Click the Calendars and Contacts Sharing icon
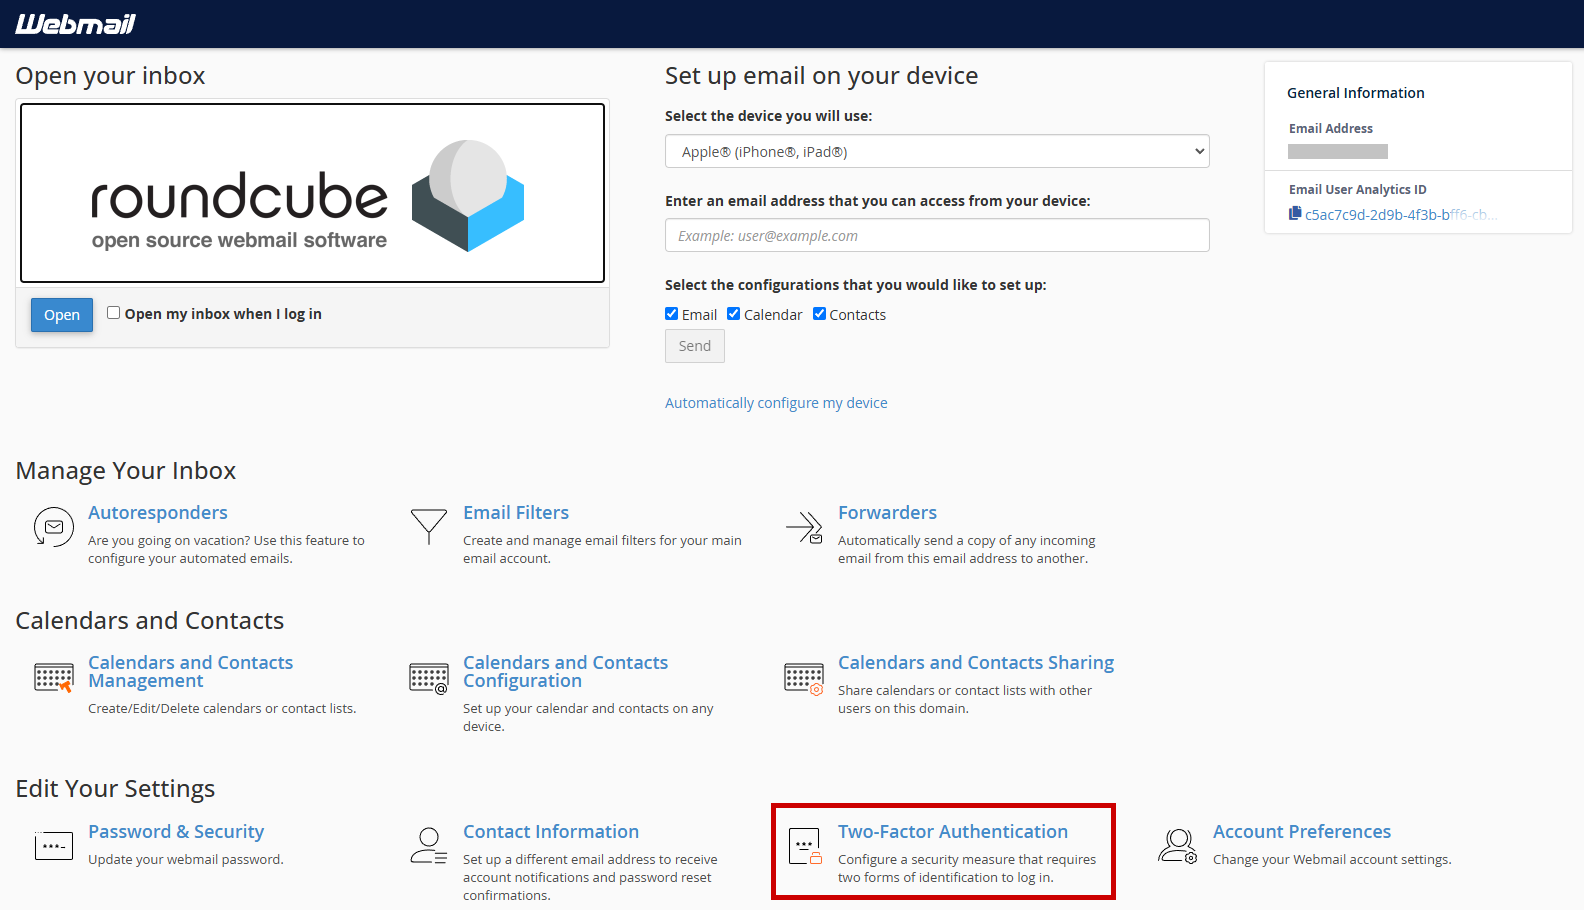1584x910 pixels. pyautogui.click(x=804, y=678)
